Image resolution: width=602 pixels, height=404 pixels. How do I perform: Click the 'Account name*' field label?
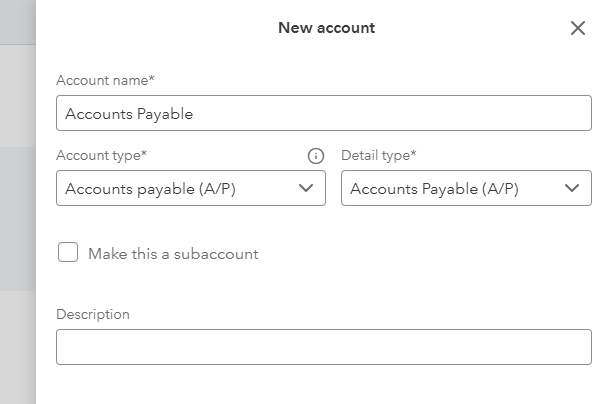(x=105, y=80)
